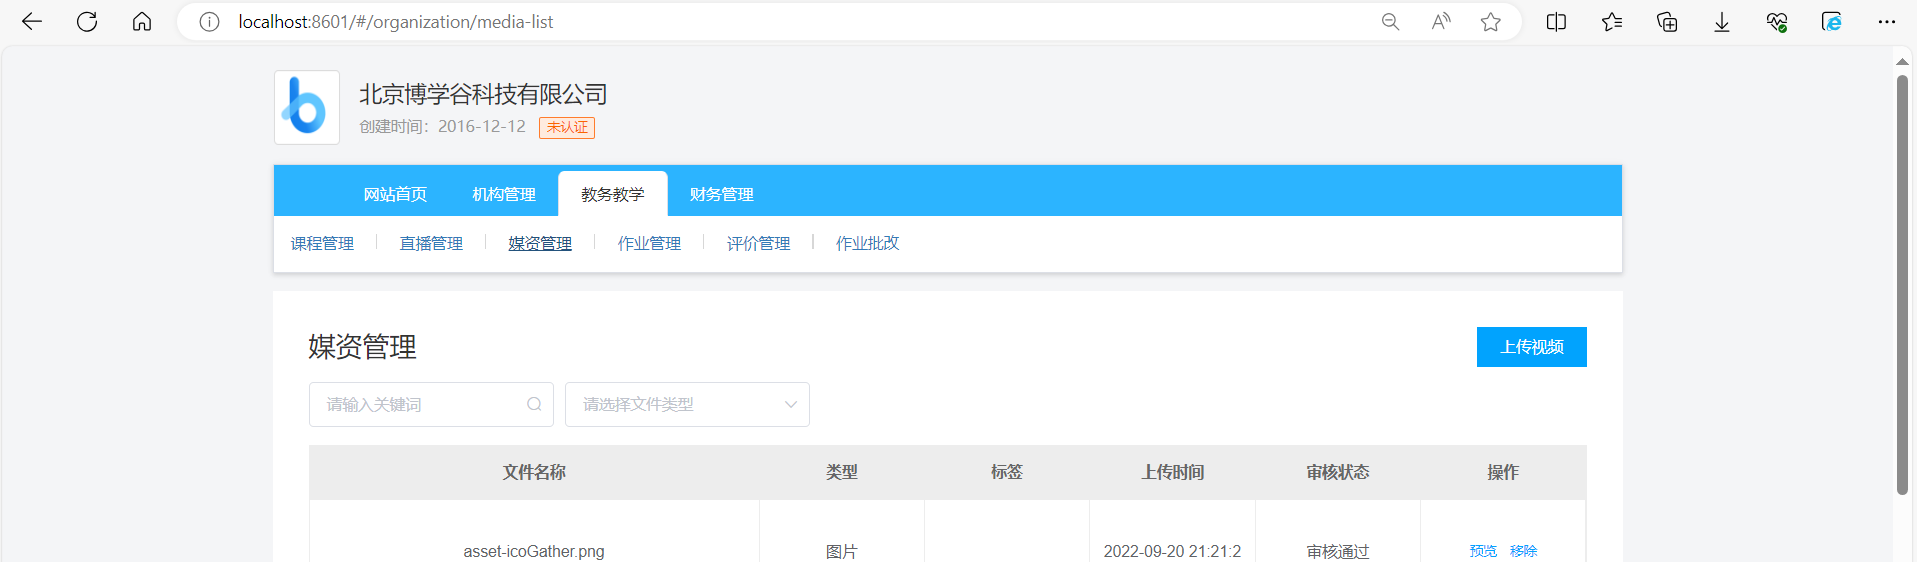The image size is (1917, 562).
Task: Click the 创建时间 2016-12-12 text
Action: click(x=442, y=127)
